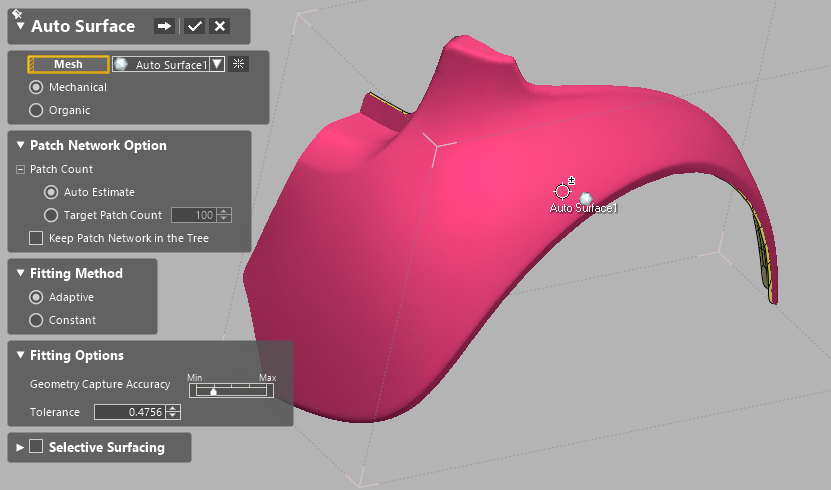Collapse the Patch Count tree node
Viewport: 831px width, 490px height.
[20, 170]
